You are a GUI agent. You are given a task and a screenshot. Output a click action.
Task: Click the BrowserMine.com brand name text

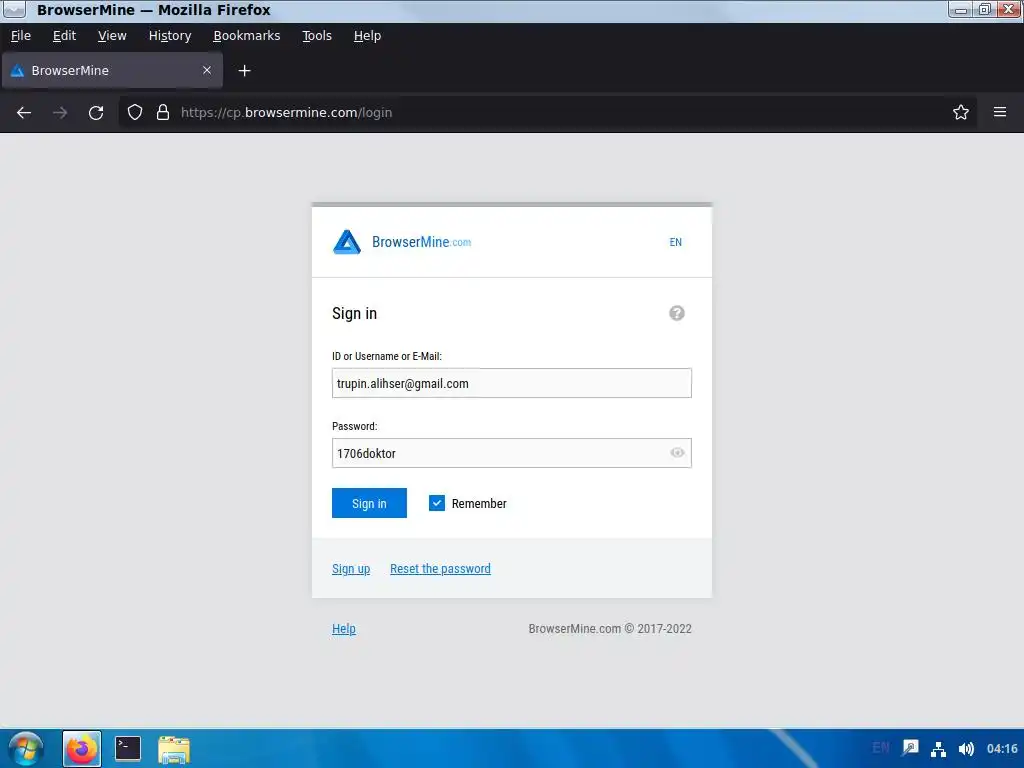point(421,242)
